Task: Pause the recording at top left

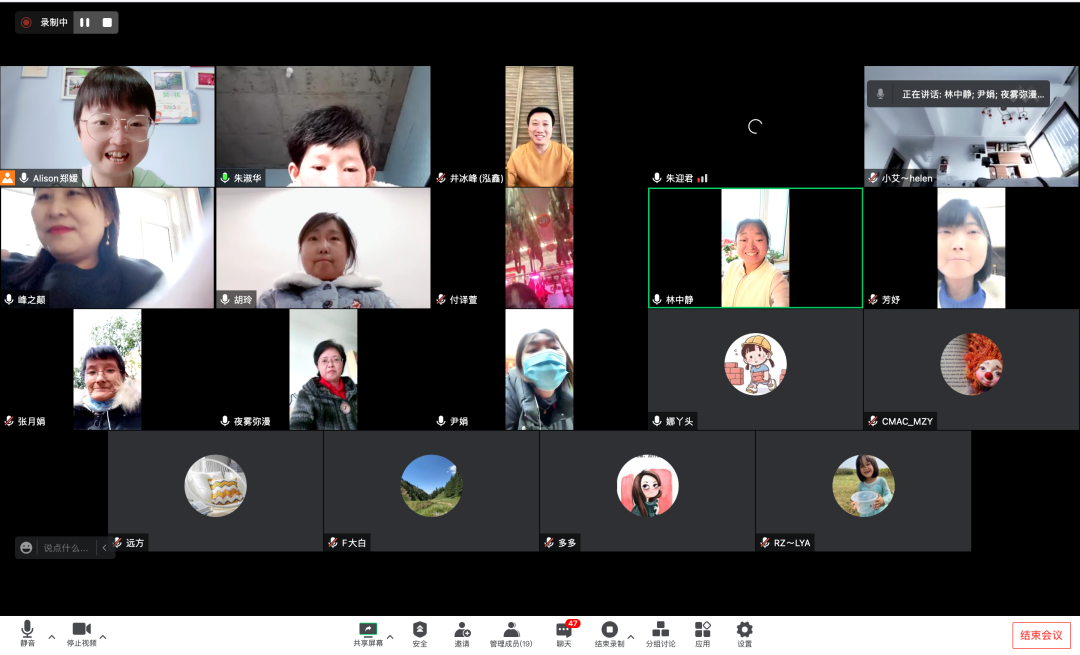Action: pyautogui.click(x=85, y=22)
